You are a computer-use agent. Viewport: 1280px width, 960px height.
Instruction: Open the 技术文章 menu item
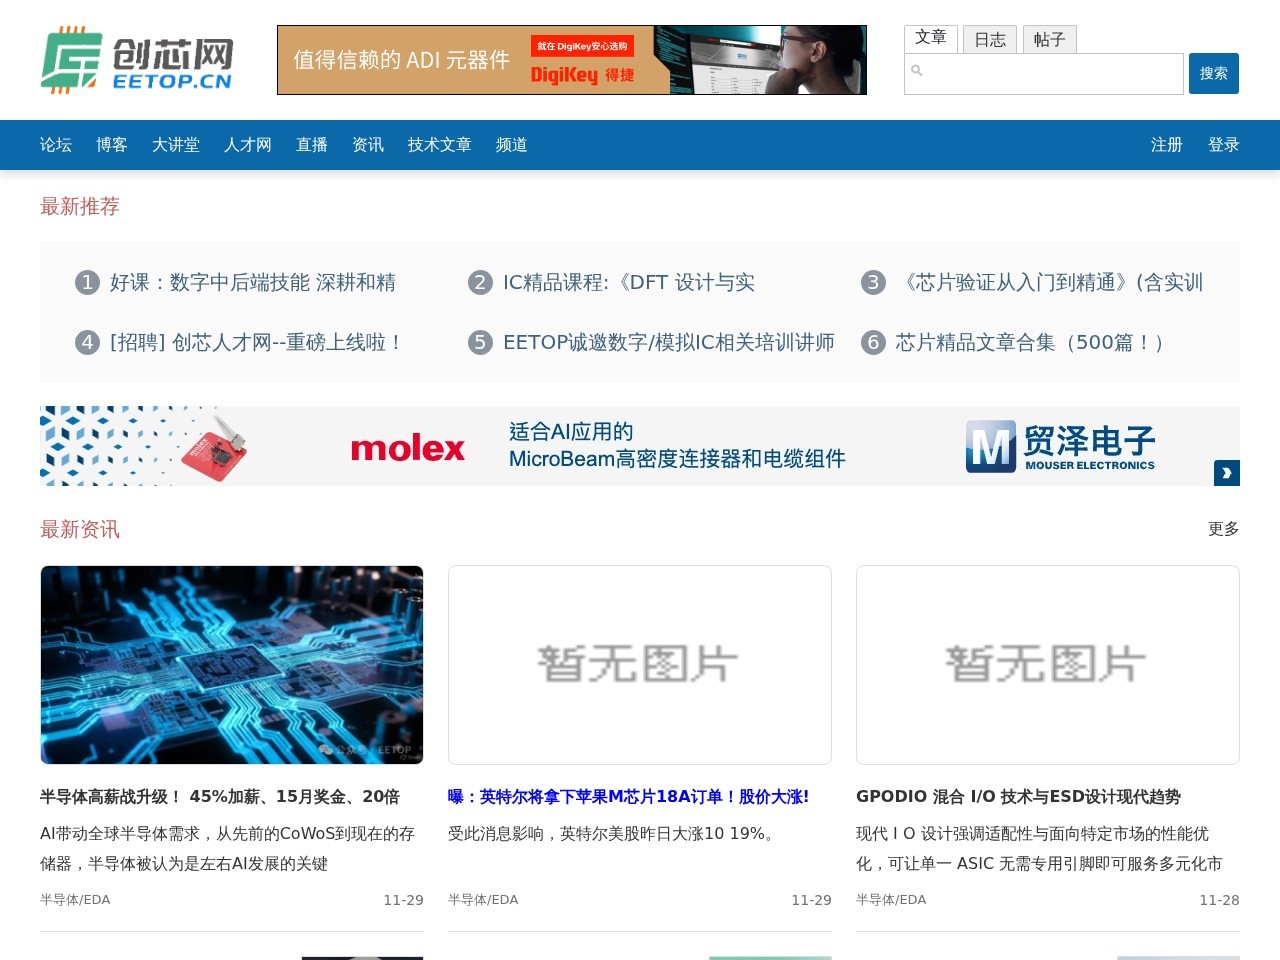[x=439, y=145]
